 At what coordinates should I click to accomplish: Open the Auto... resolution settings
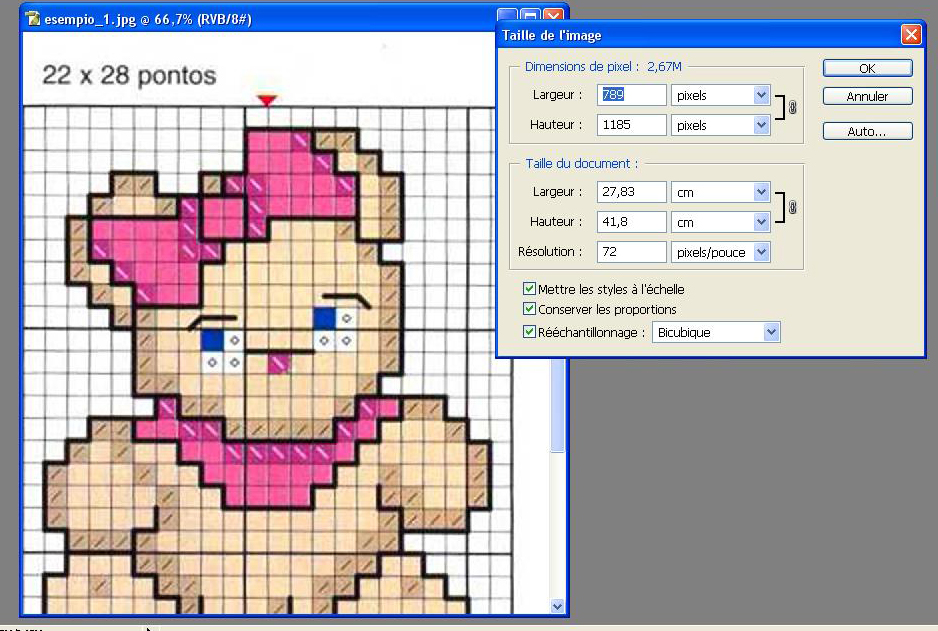(x=867, y=131)
